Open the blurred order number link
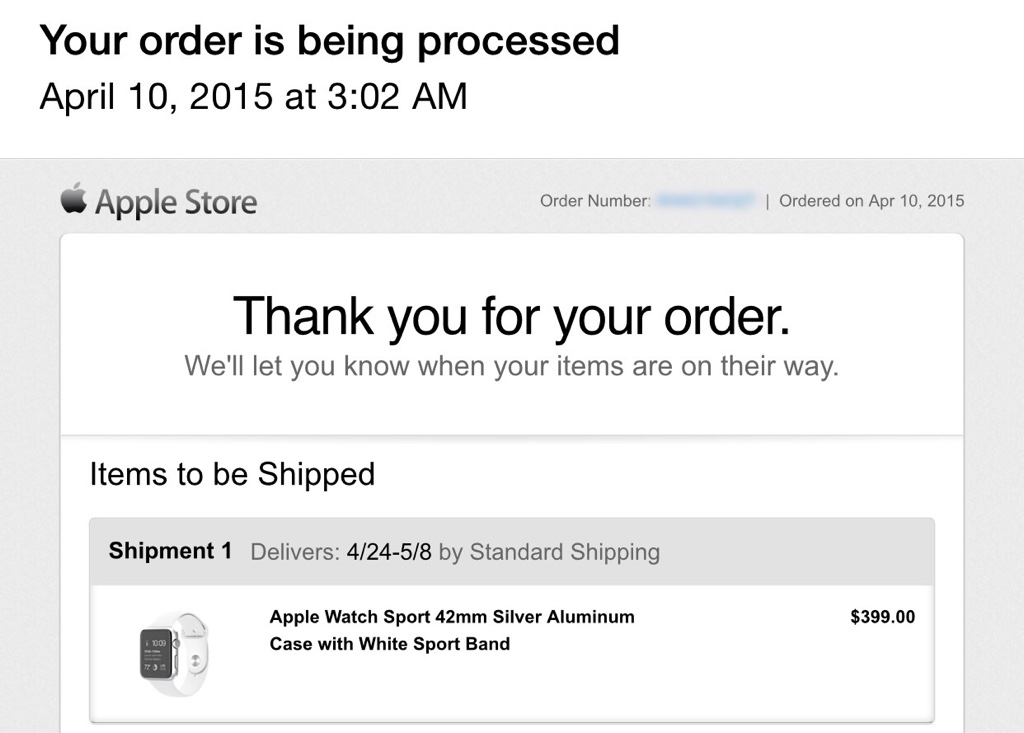Screen dimensions: 1024x733 (706, 201)
